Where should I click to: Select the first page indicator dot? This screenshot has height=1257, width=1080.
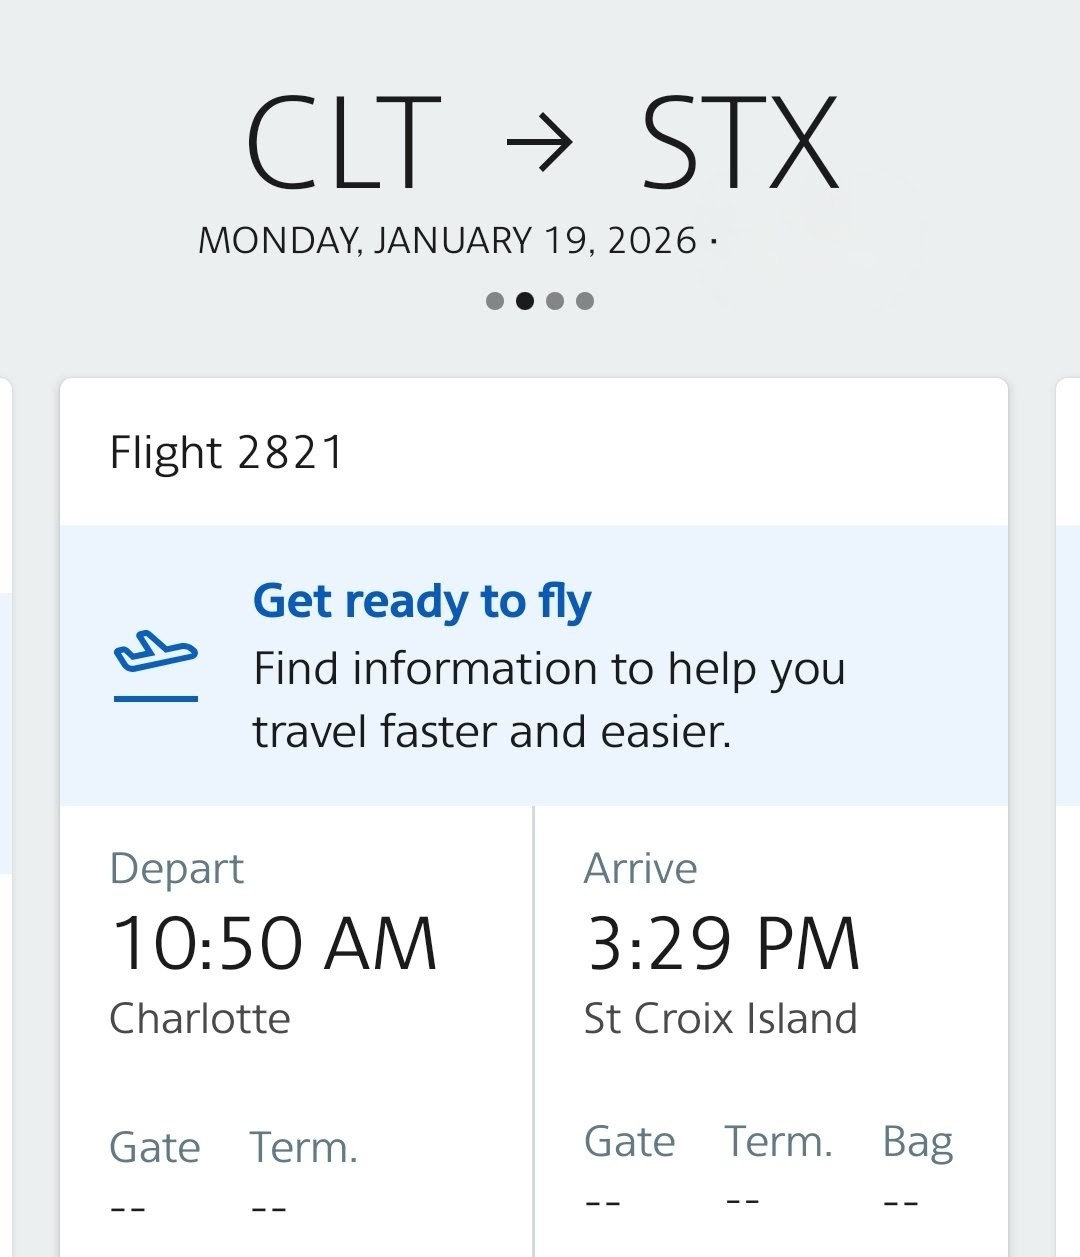click(x=494, y=301)
